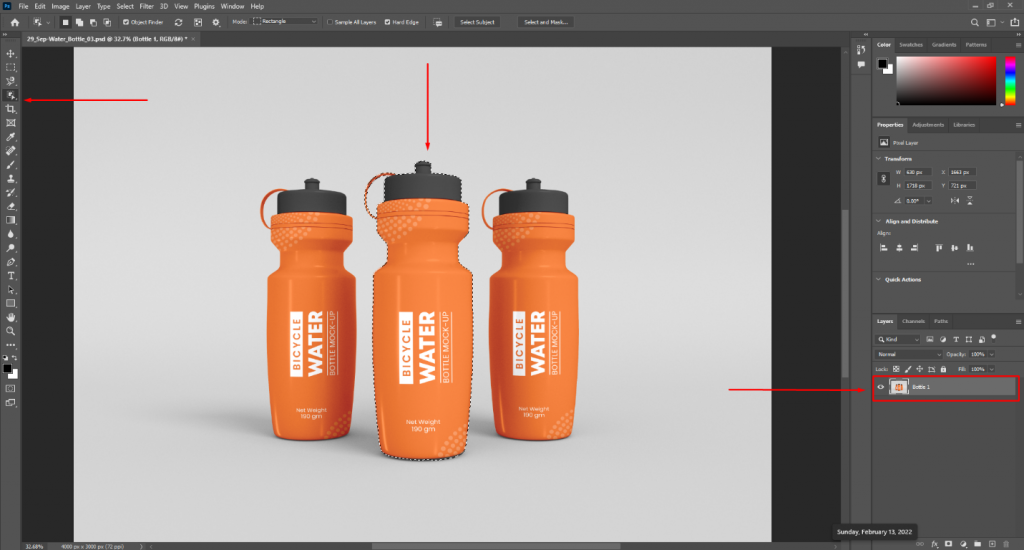Screen dimensions: 1024x550
Task: Click the hue spectrum slider
Action: [x=1010, y=80]
